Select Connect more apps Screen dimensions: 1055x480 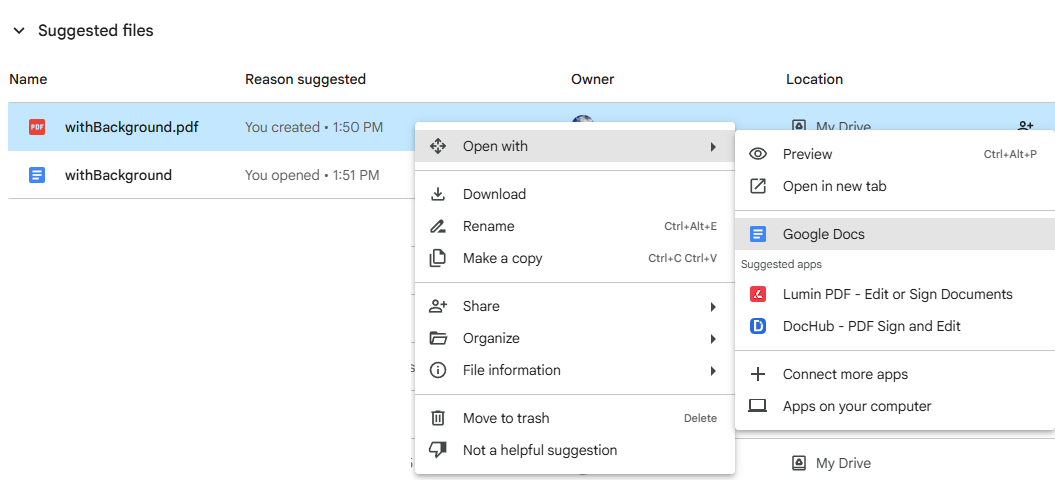click(895, 374)
